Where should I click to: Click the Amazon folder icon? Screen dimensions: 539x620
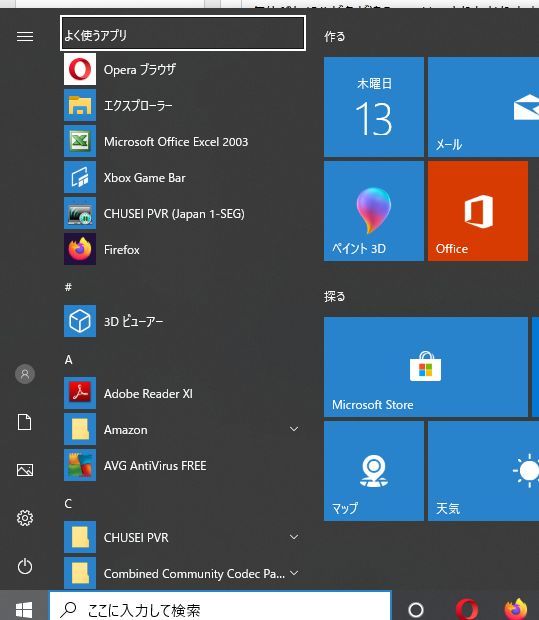pos(80,429)
